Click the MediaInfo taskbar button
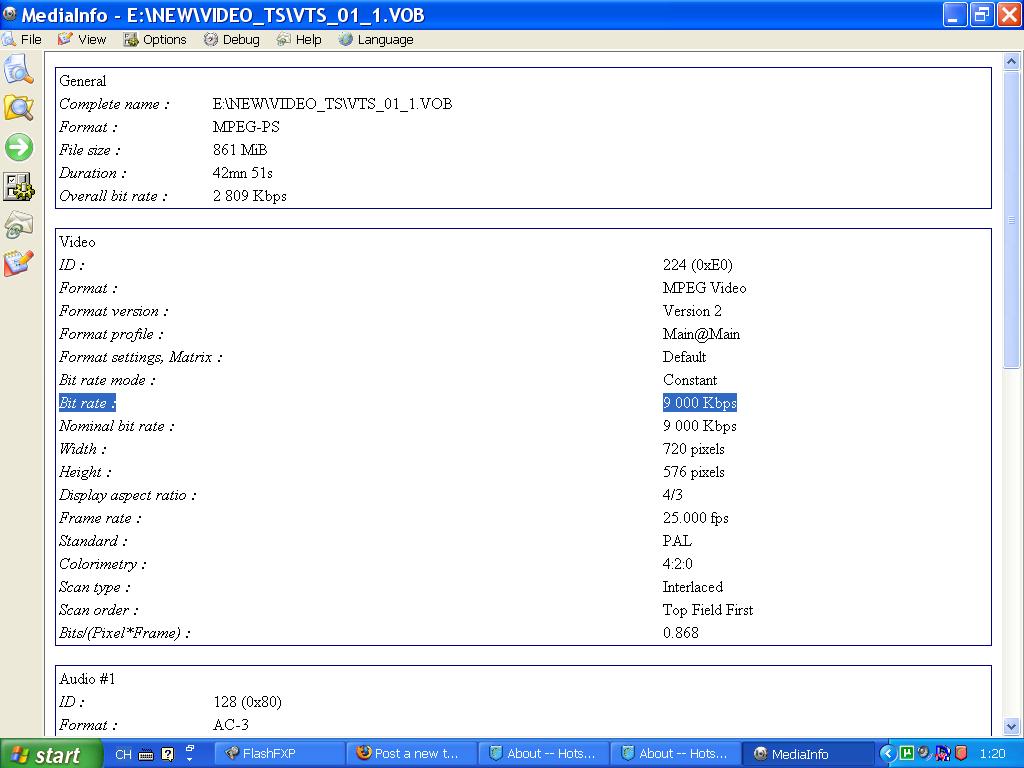 807,754
